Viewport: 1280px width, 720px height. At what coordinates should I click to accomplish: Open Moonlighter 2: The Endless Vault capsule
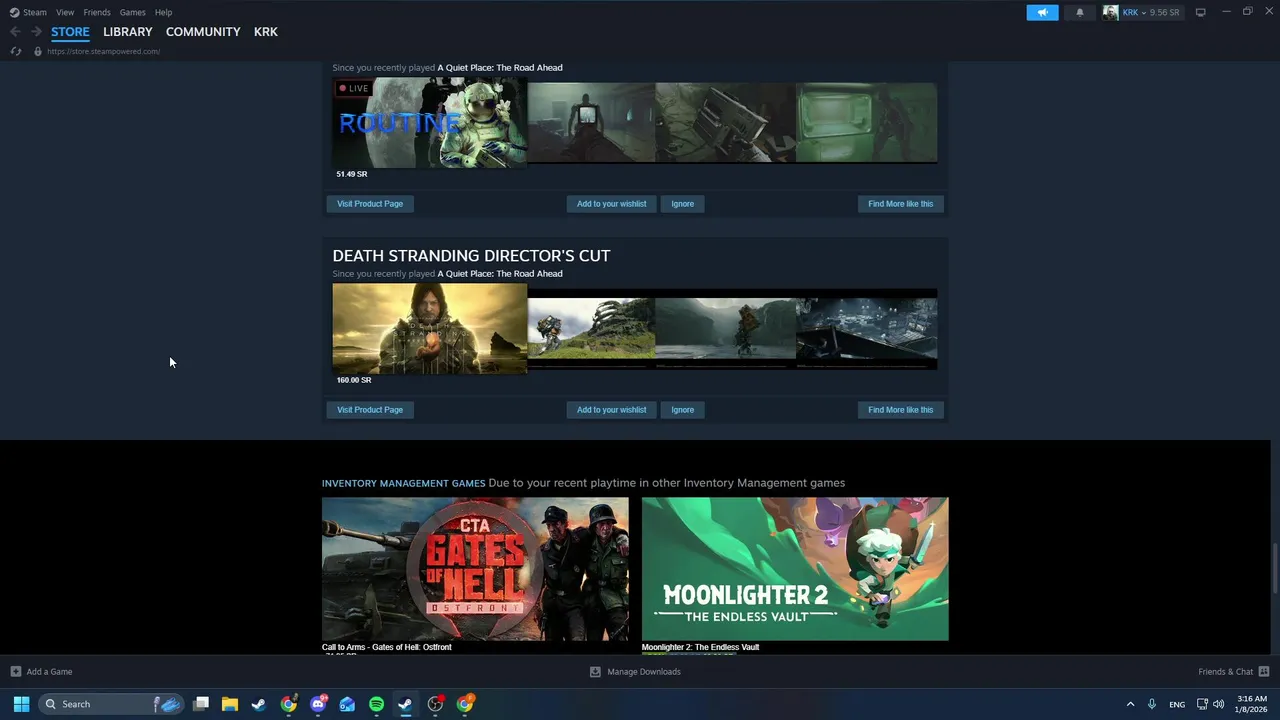[795, 569]
